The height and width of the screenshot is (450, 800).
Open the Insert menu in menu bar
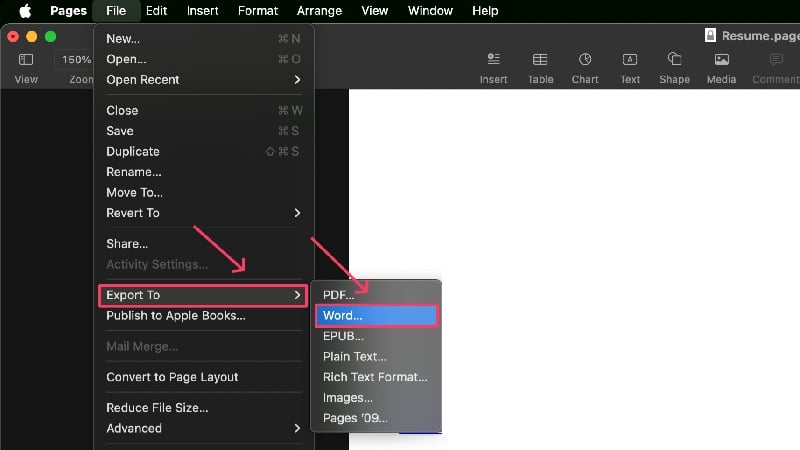point(203,11)
